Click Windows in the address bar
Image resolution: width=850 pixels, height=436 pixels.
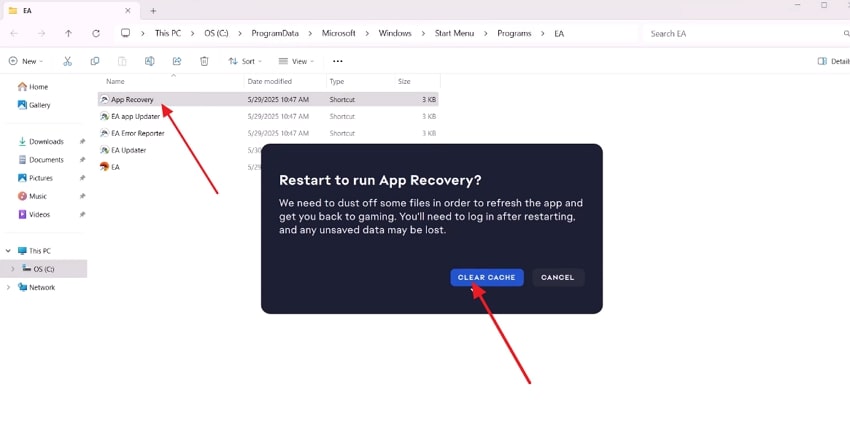395,33
